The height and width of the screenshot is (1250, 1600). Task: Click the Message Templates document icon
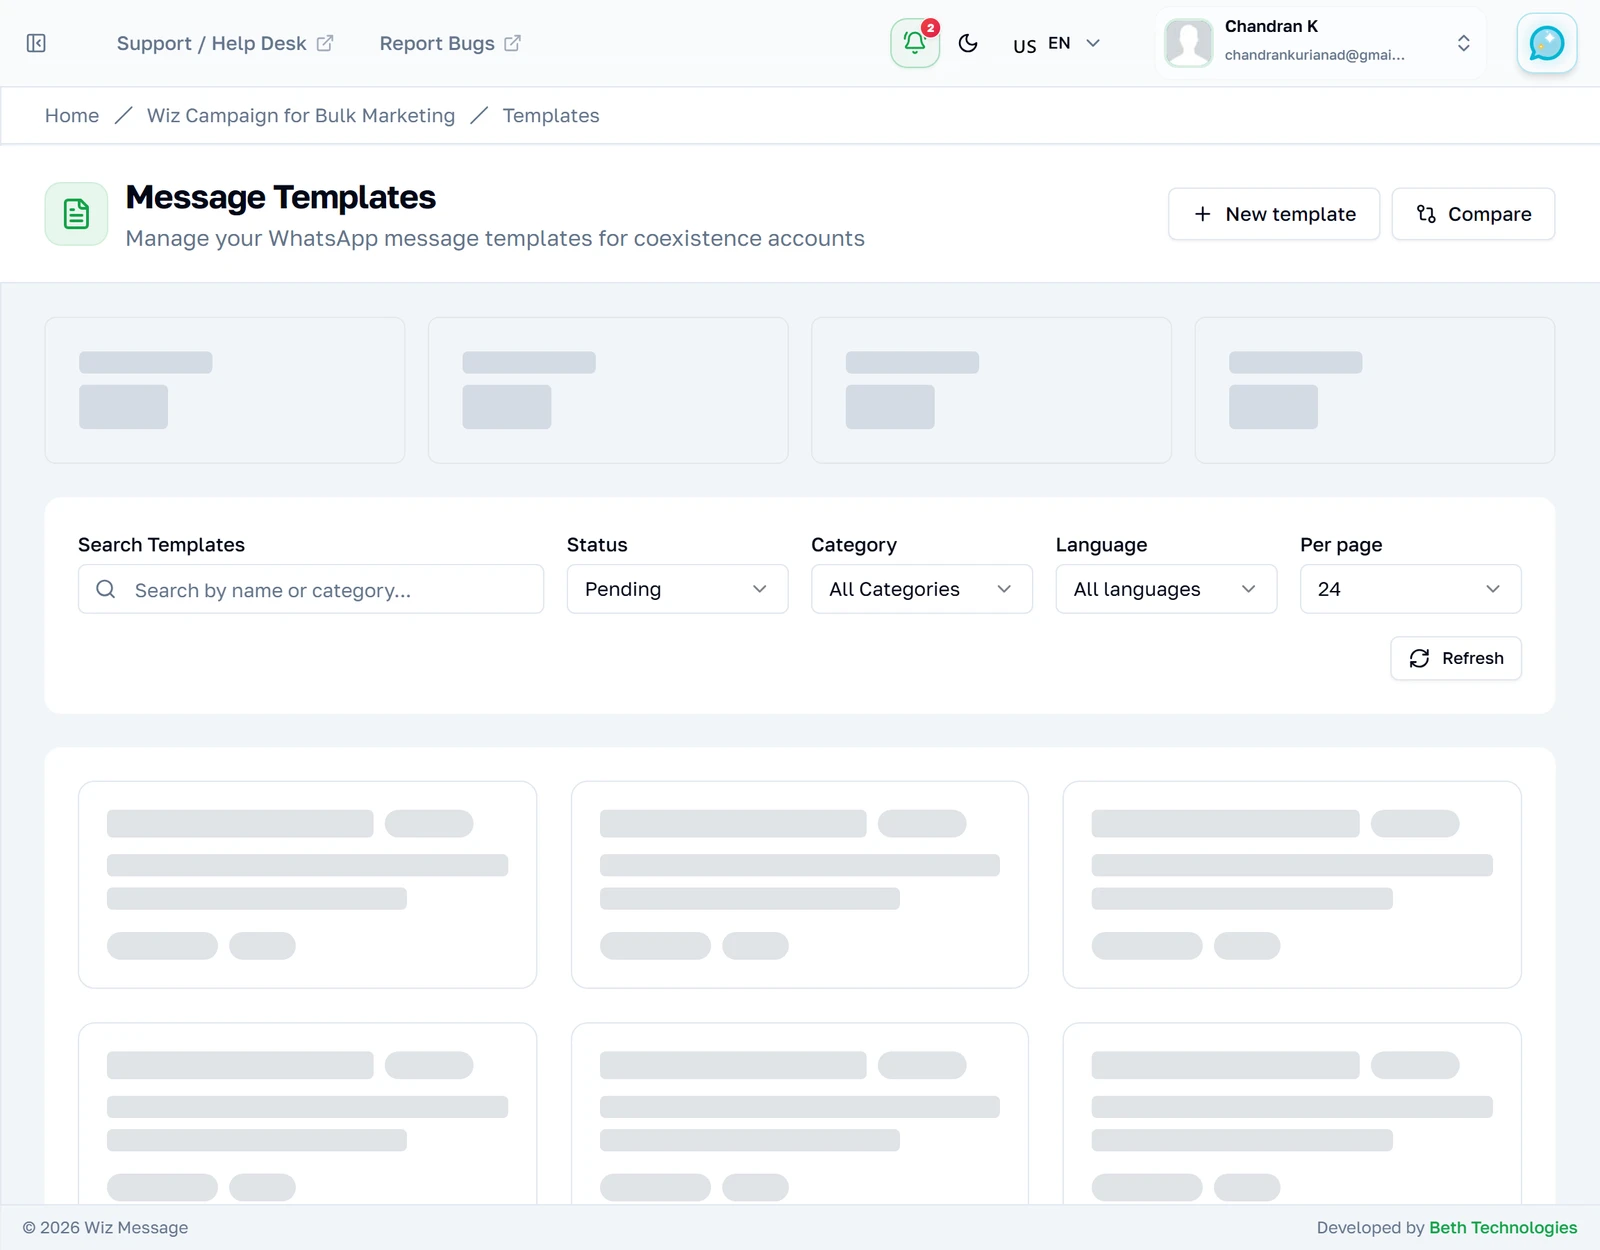(x=76, y=214)
